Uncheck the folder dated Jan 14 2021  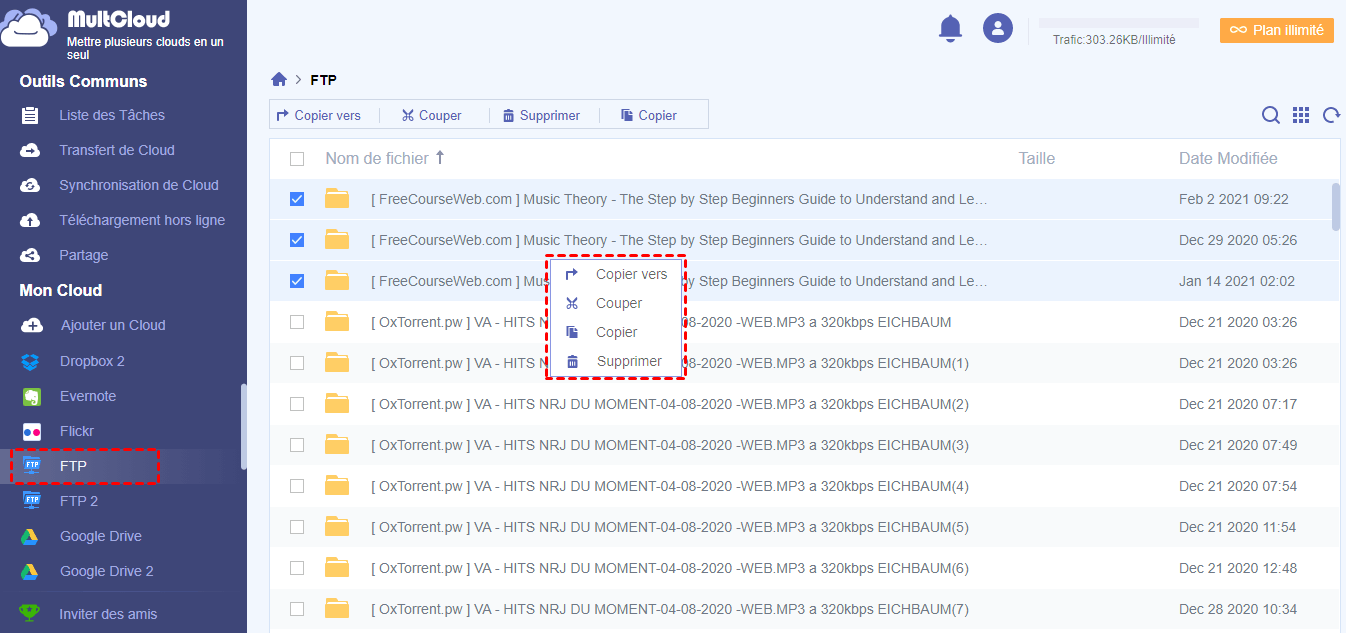(297, 281)
